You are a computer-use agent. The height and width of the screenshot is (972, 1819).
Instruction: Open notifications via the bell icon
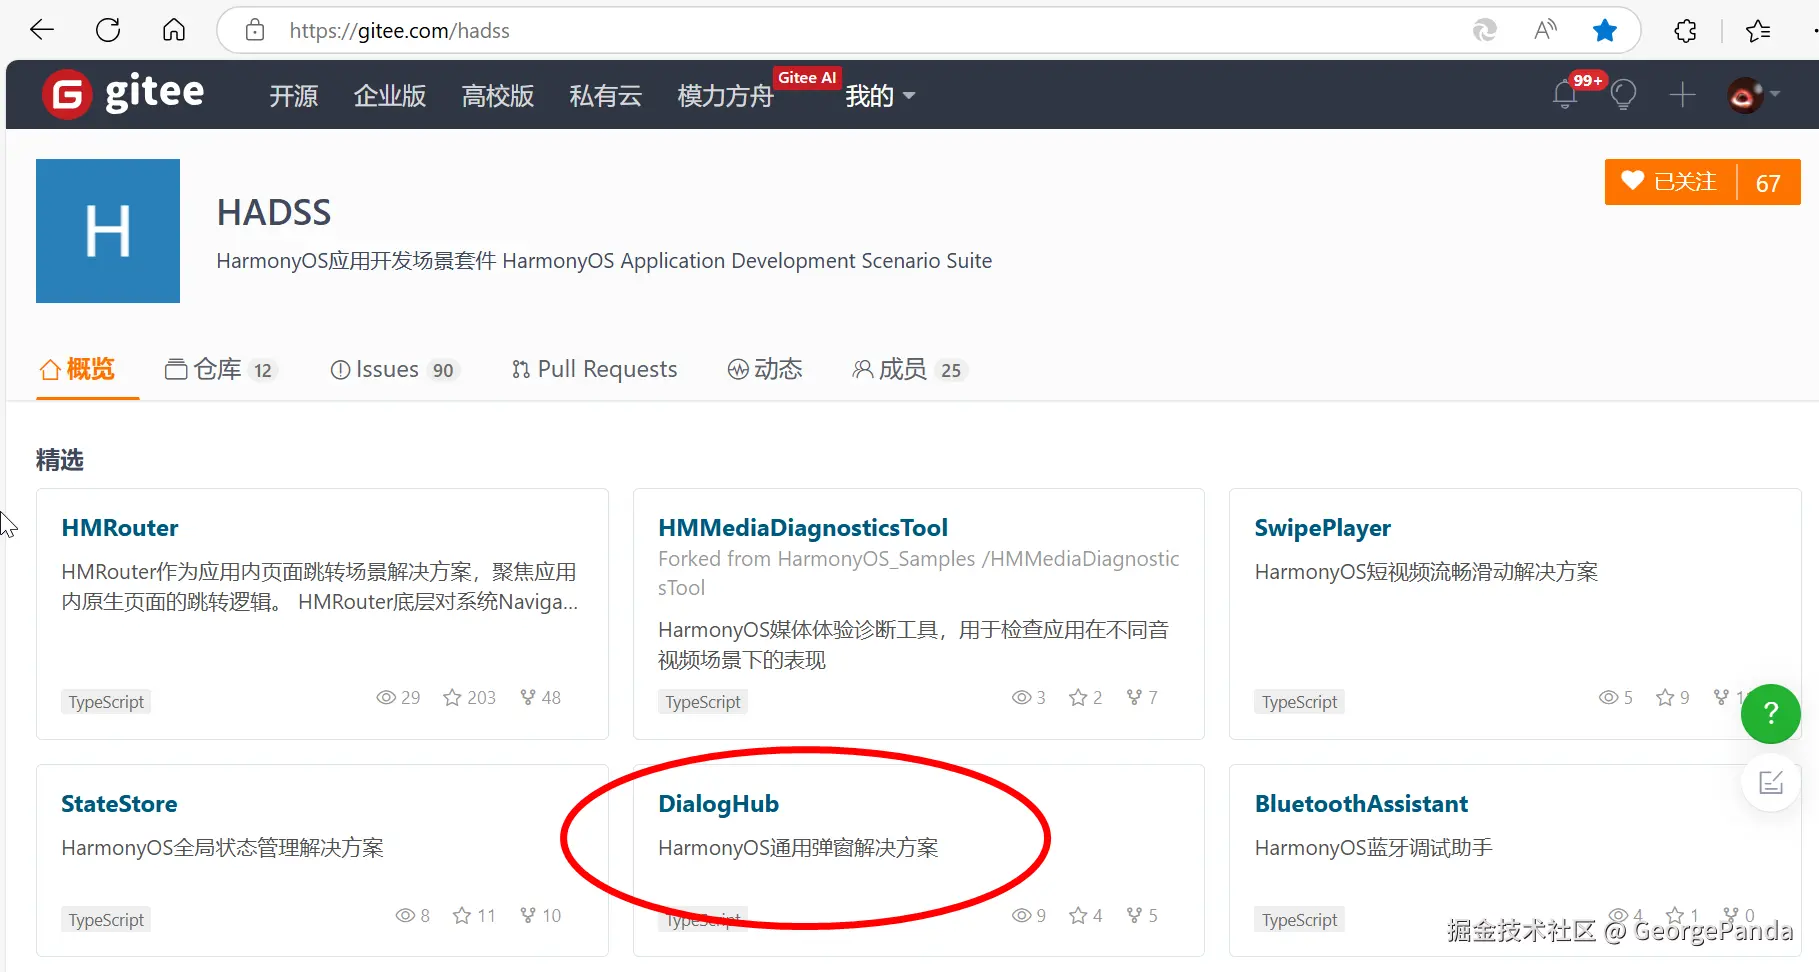pos(1565,95)
